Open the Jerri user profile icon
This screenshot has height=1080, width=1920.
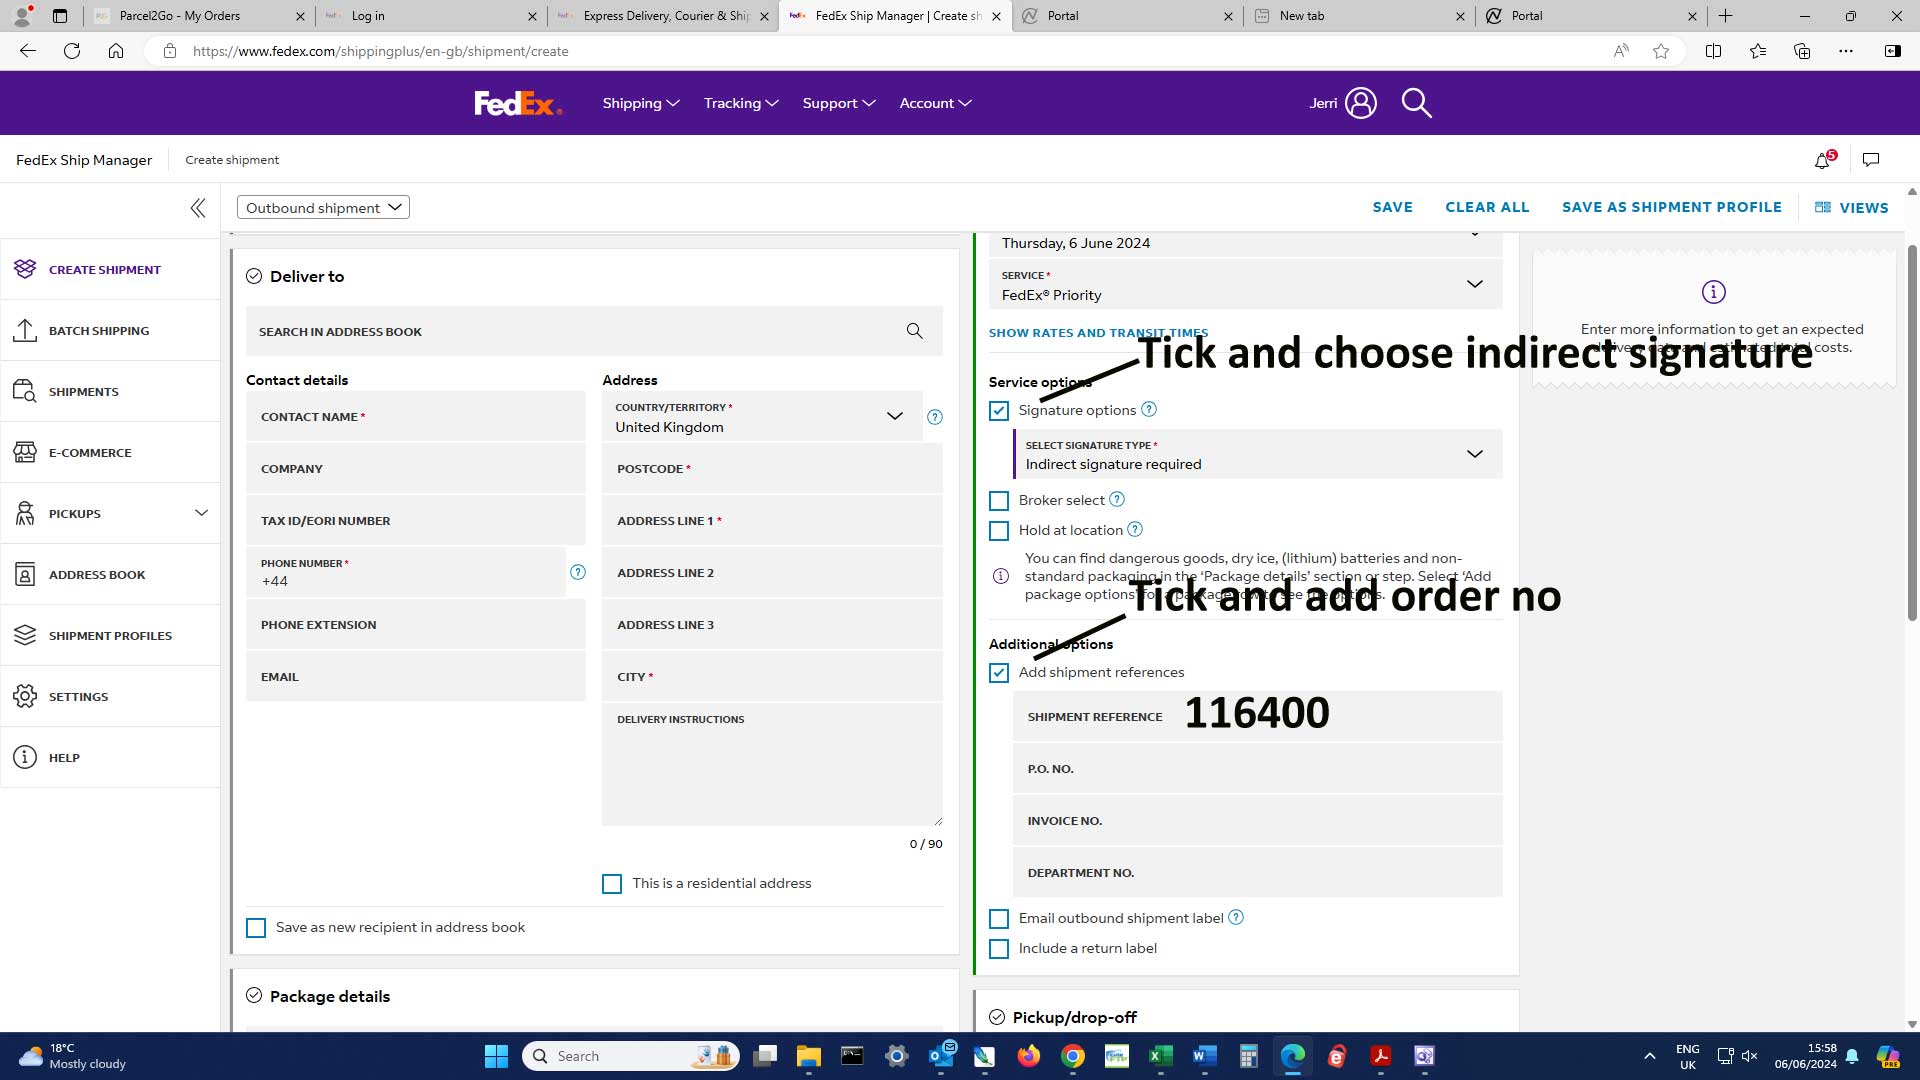[x=1360, y=103]
